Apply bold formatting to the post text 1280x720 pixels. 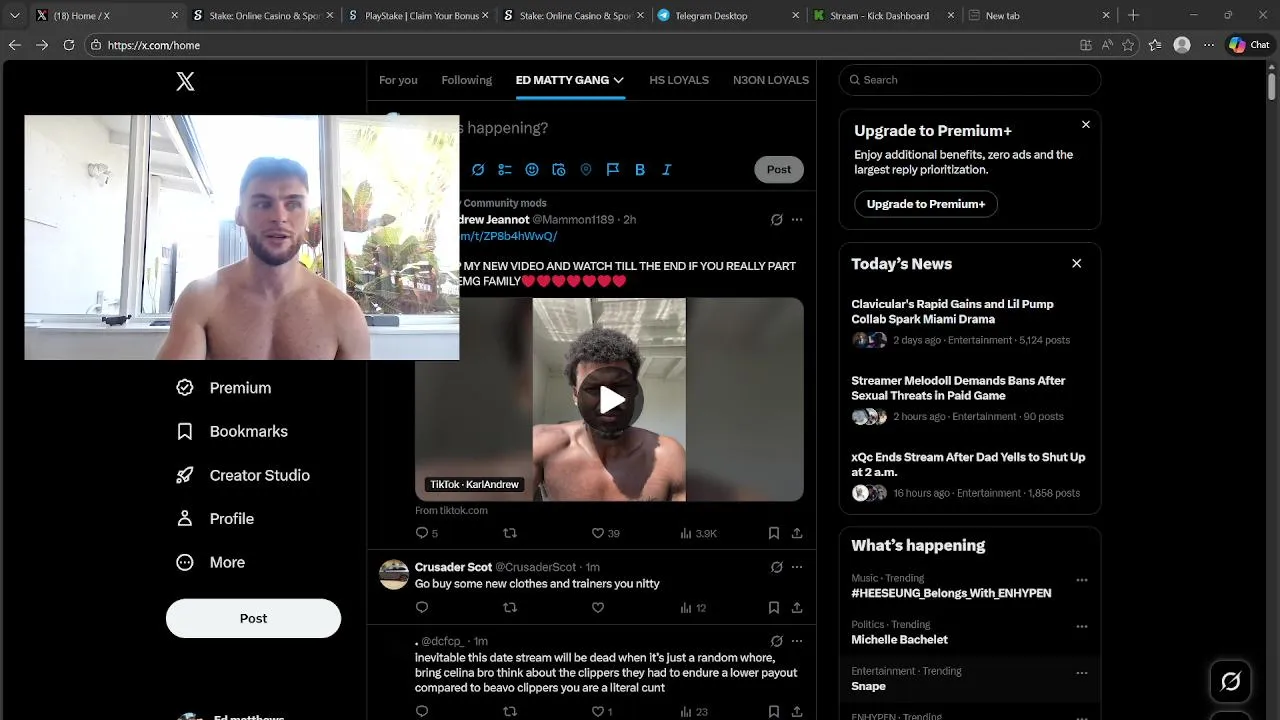(x=640, y=170)
